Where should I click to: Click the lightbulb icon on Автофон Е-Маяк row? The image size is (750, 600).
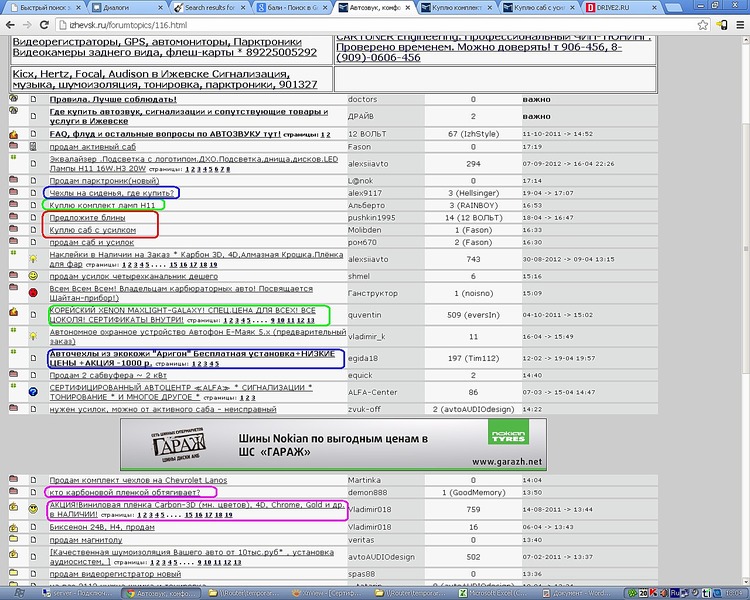pyautogui.click(x=33, y=336)
